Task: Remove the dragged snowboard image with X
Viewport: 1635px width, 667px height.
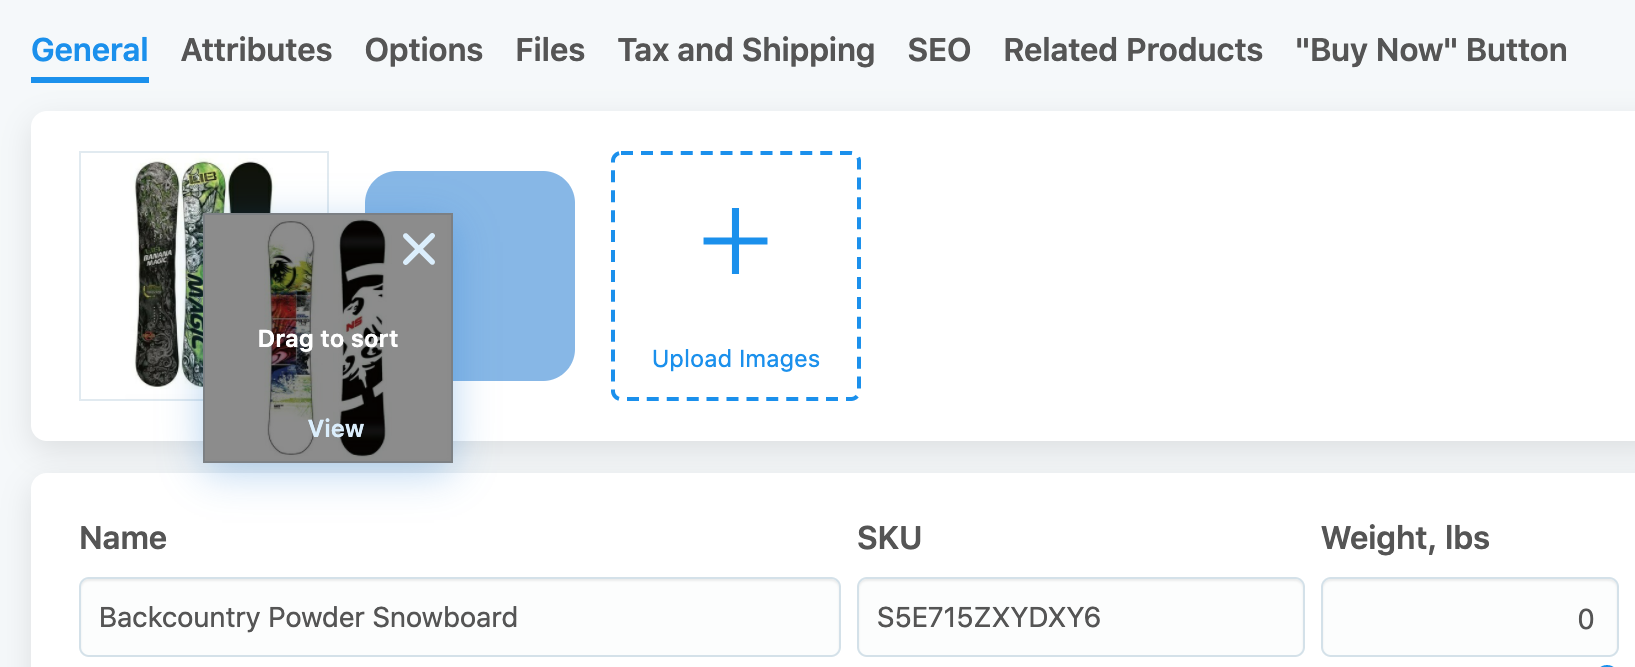Action: 419,248
